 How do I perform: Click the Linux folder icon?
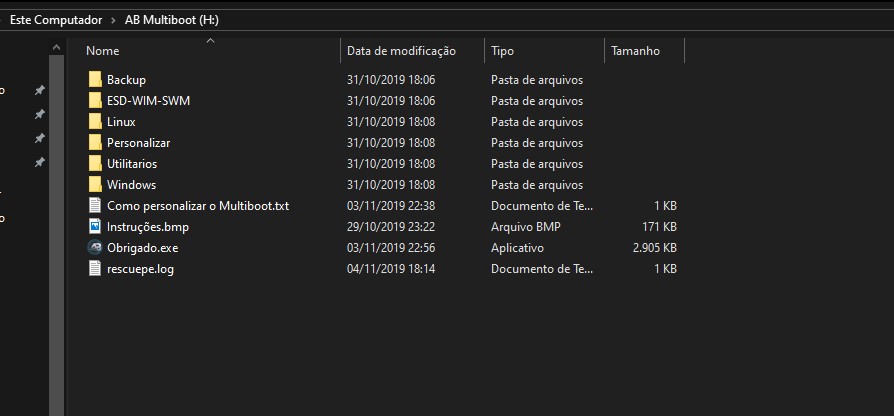(x=95, y=122)
